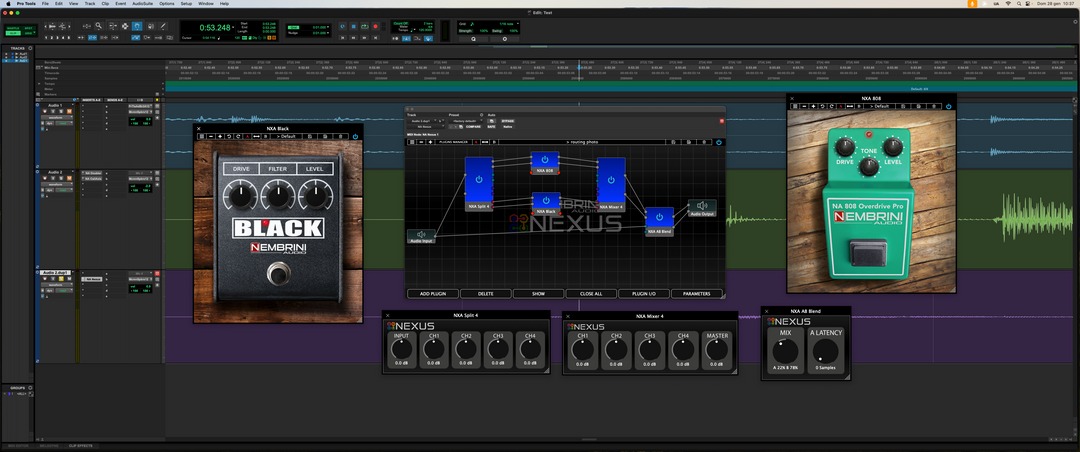Click BYPASS in Nexus plugin header
The height and width of the screenshot is (452, 1080).
tap(508, 121)
